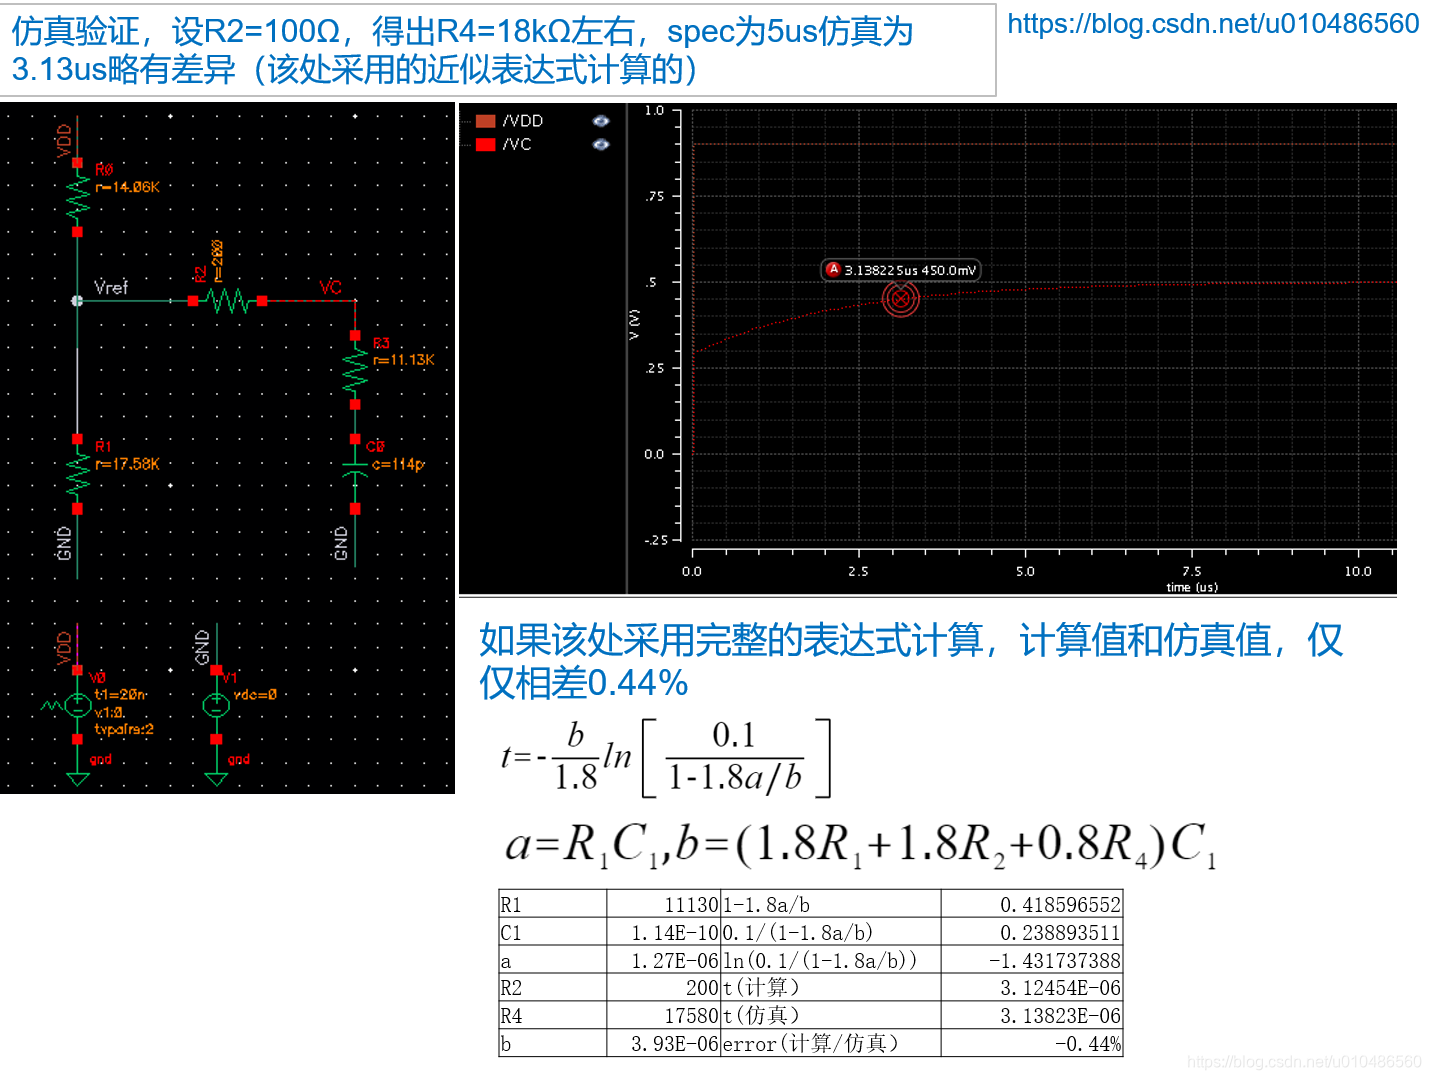1431x1080 pixels.
Task: Click table cell with value 1.14E-10
Action: (x=664, y=932)
